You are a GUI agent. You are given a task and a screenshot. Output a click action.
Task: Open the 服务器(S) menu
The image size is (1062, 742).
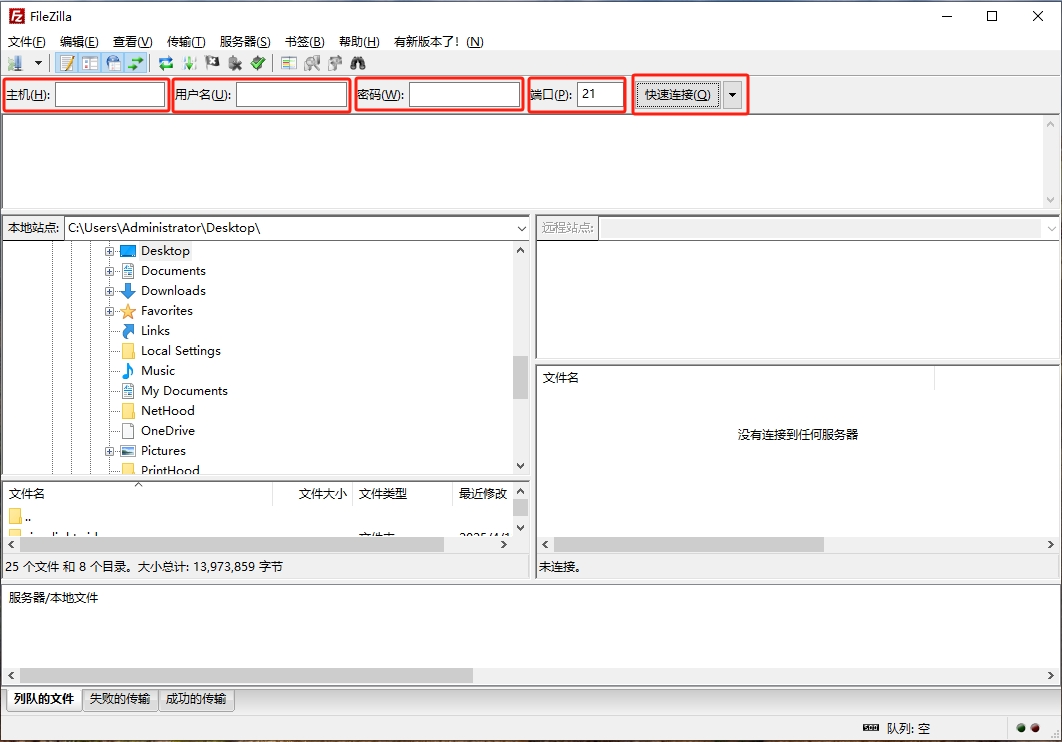click(245, 42)
